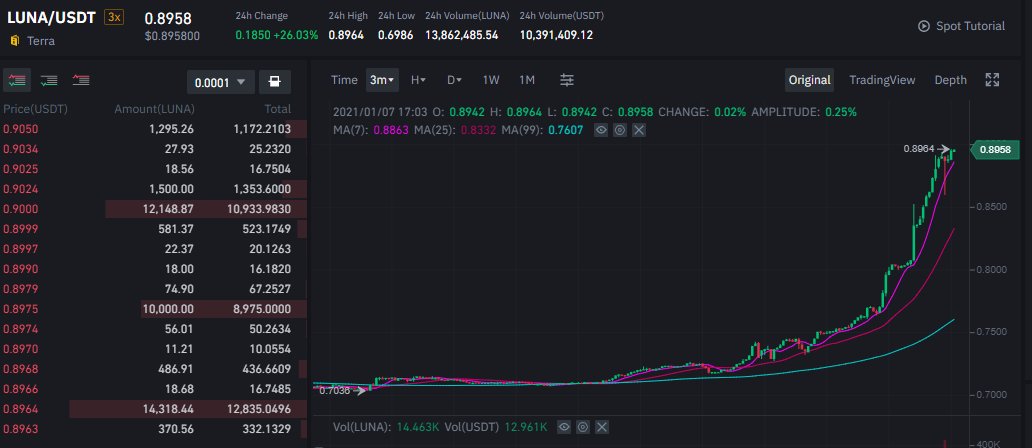Expand the H hourly interval dropdown

click(419, 80)
